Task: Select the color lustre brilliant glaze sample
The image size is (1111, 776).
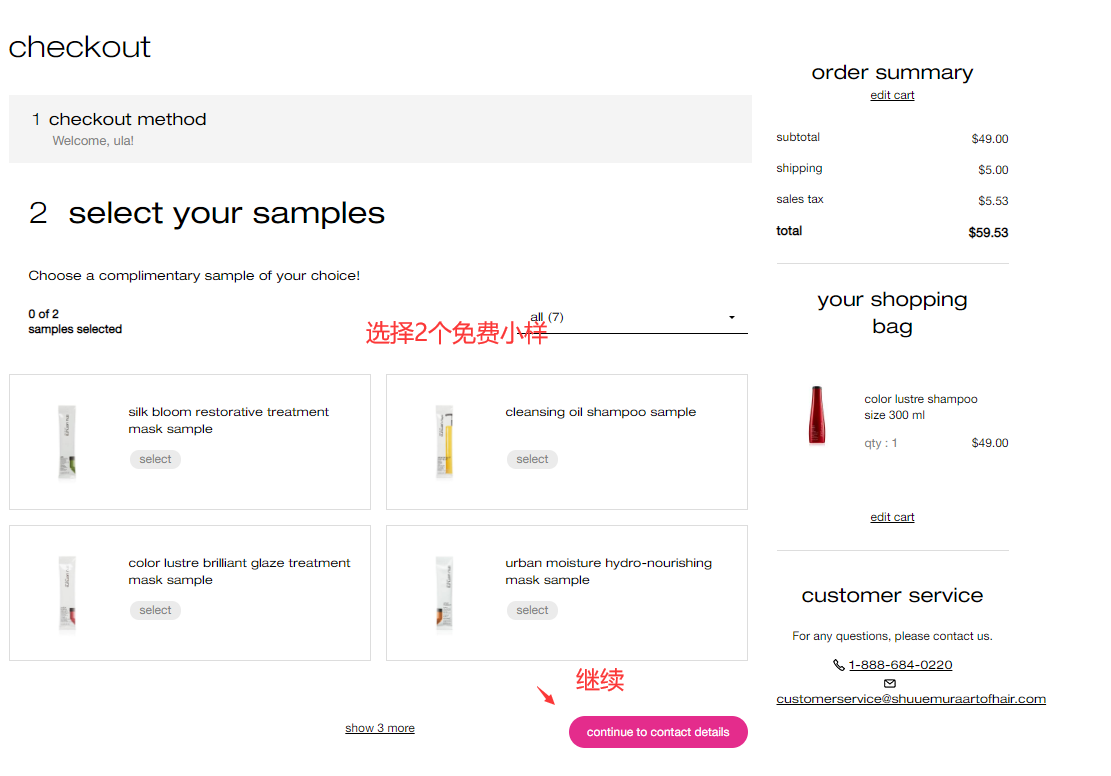Action: click(155, 611)
